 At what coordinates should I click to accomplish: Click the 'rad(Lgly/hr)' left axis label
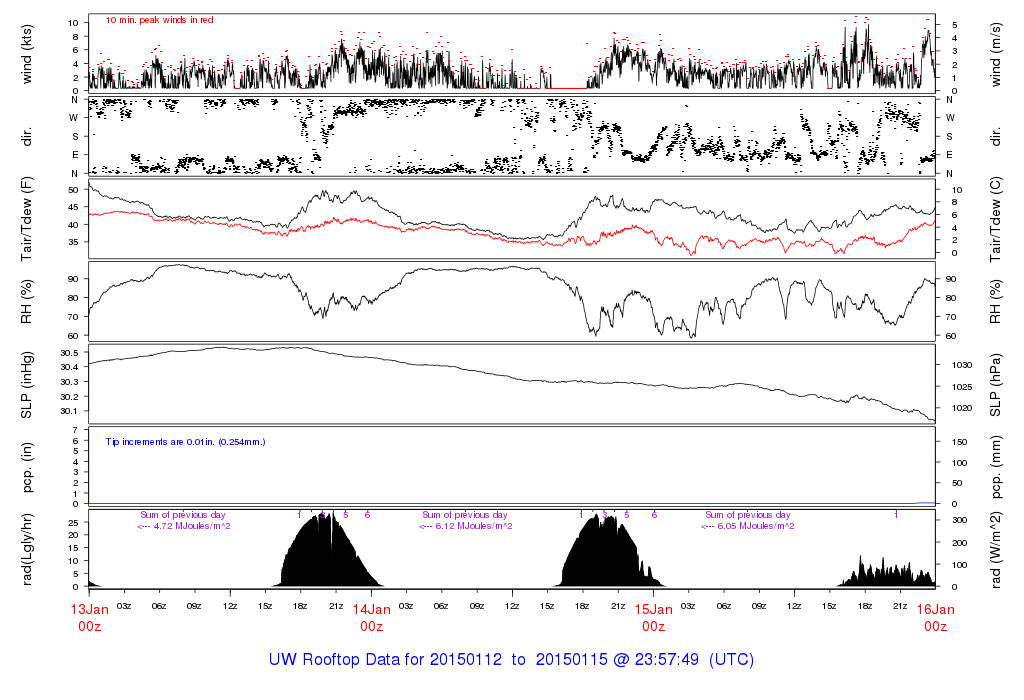(27, 549)
